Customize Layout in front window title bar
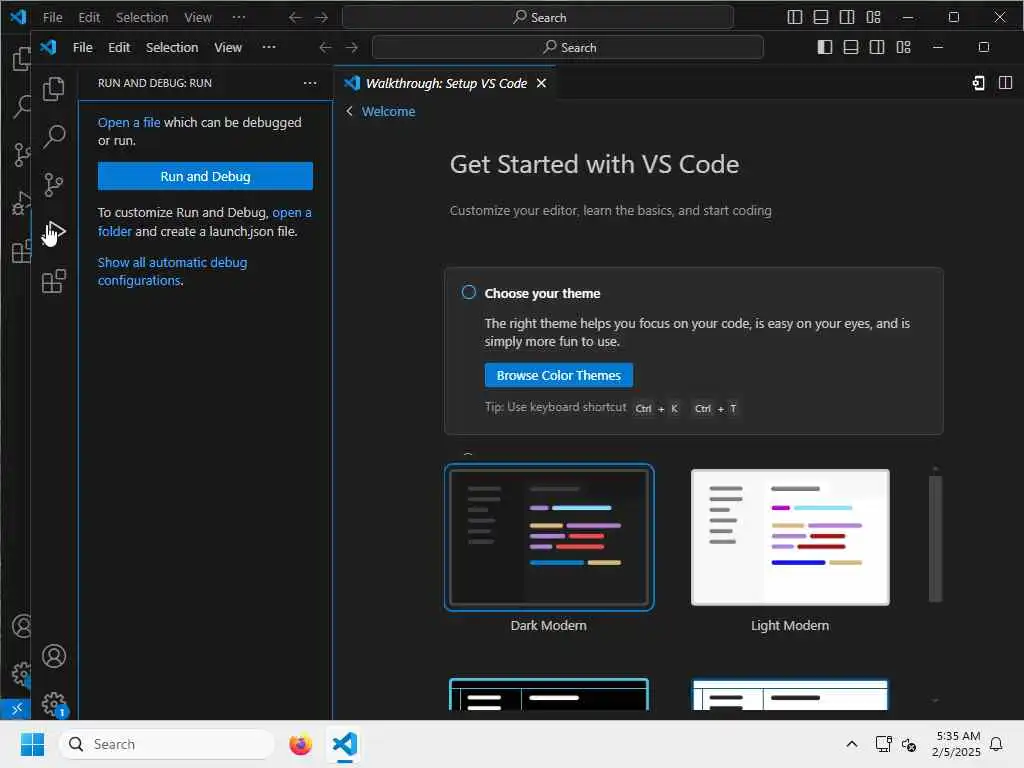The width and height of the screenshot is (1024, 768). click(x=903, y=47)
